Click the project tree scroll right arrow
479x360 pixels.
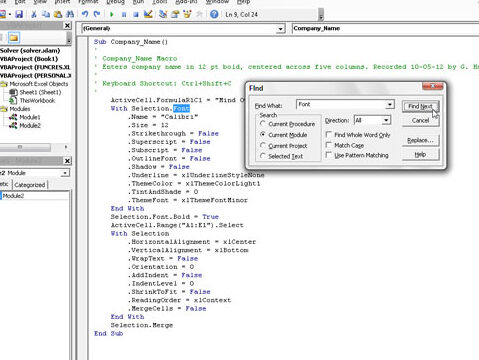point(66,147)
